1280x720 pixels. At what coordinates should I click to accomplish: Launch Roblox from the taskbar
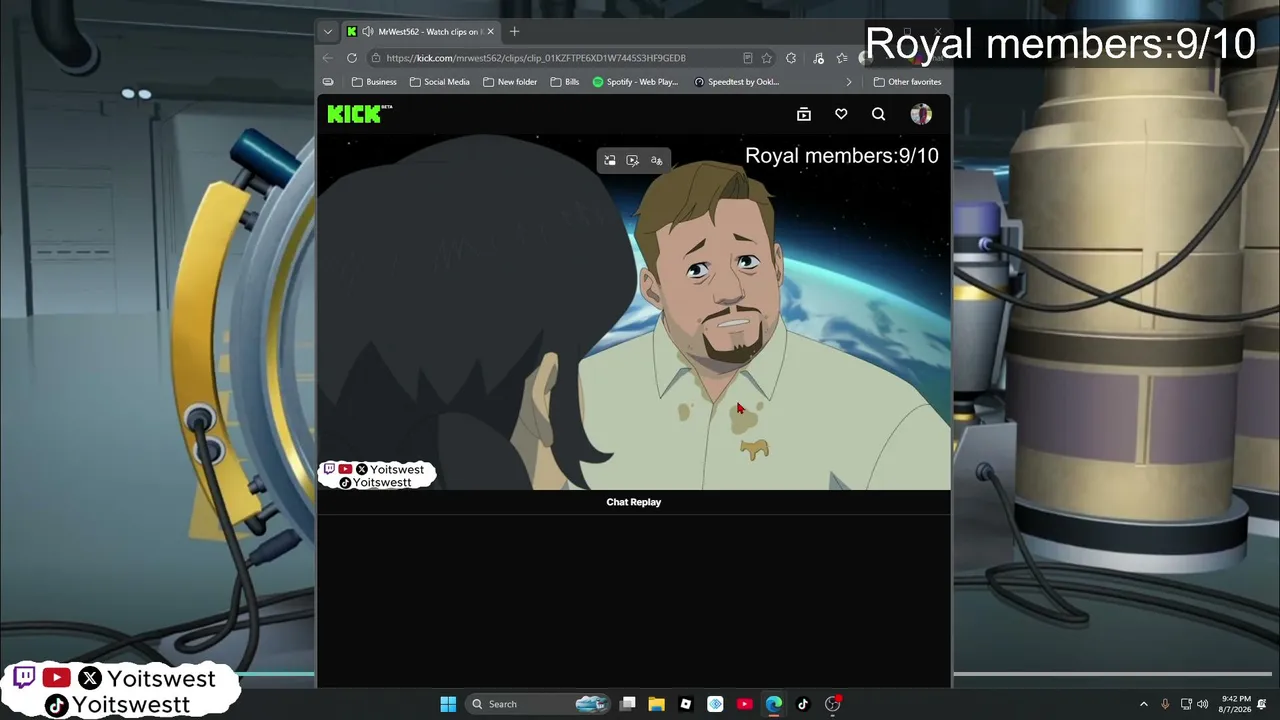[x=685, y=704]
